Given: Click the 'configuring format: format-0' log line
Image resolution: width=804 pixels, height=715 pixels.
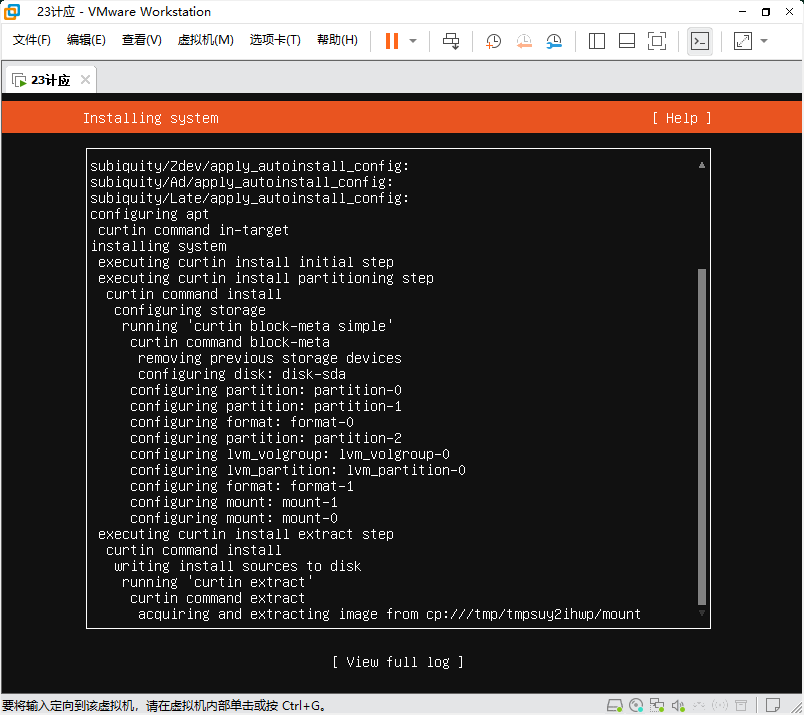Looking at the screenshot, I should click(242, 422).
